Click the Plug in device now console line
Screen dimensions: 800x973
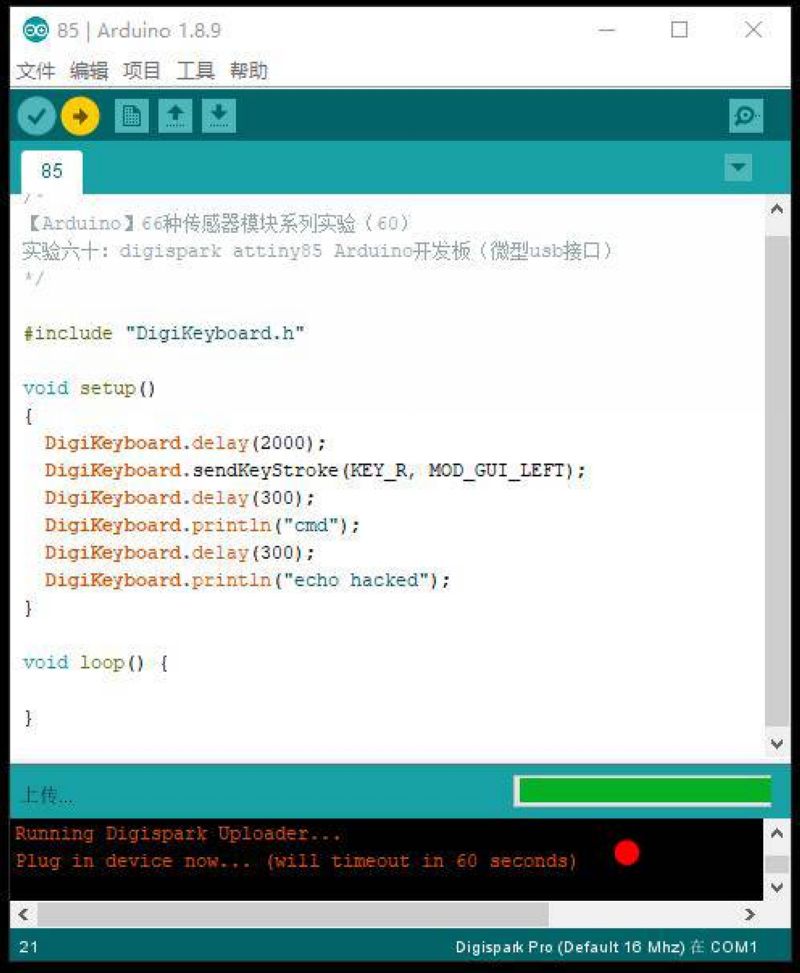click(x=296, y=861)
